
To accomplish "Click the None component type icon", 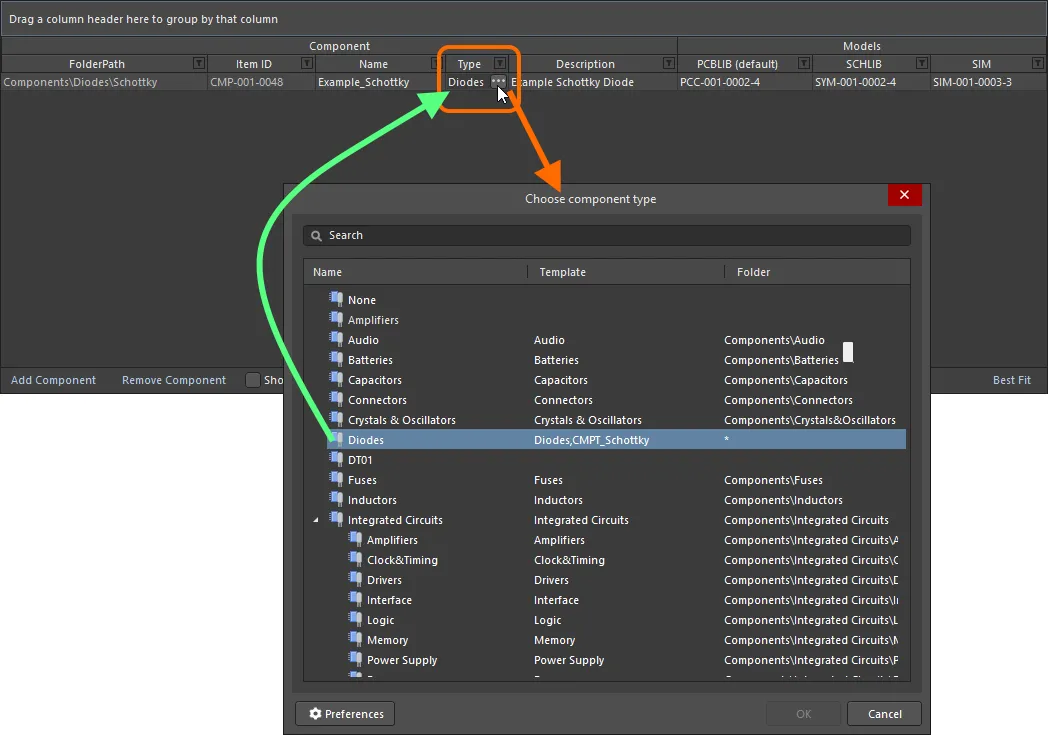I will click(336, 299).
